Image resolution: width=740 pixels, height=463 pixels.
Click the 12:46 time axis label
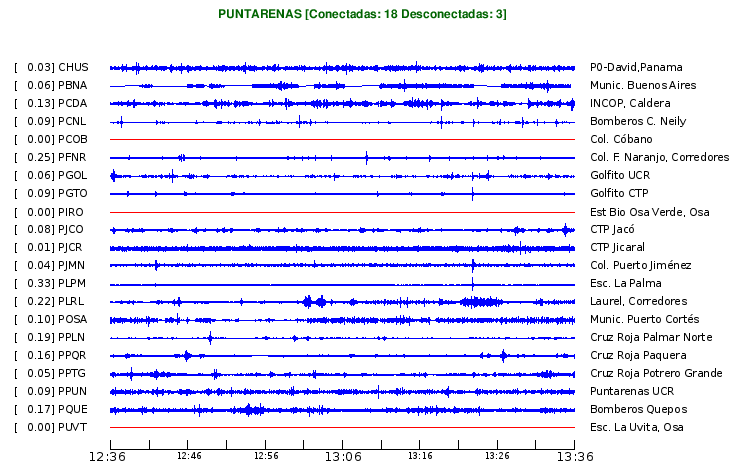click(x=189, y=456)
